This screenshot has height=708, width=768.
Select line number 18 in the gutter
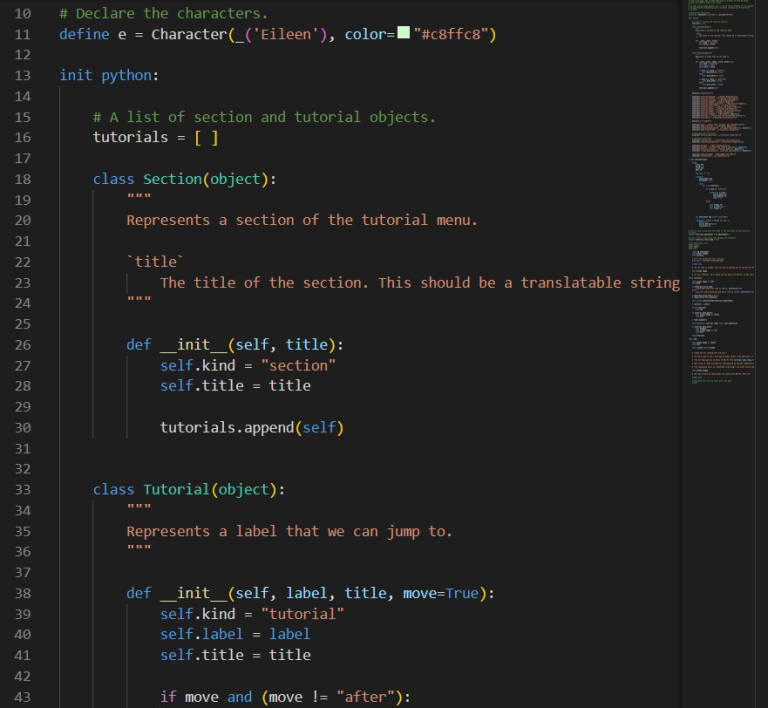22,179
